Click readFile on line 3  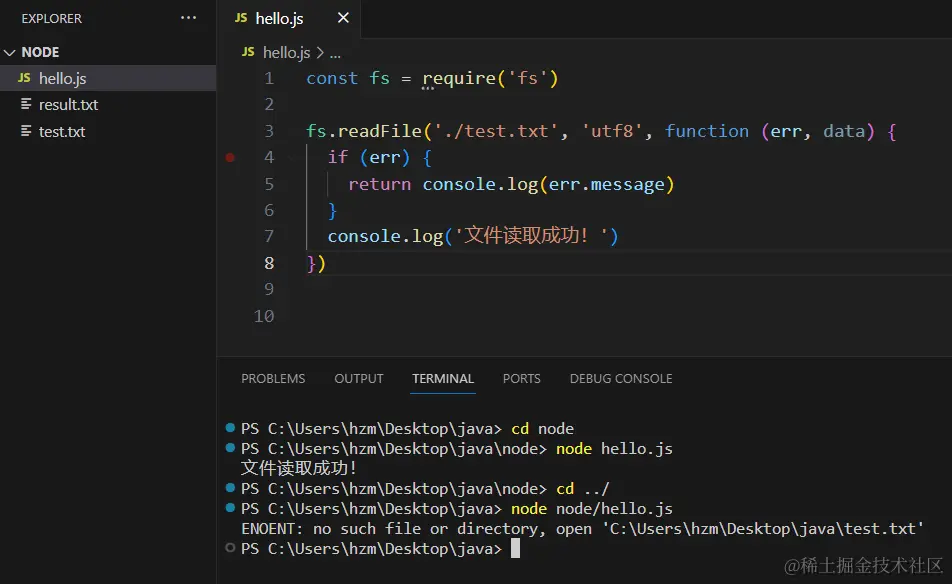pos(379,131)
